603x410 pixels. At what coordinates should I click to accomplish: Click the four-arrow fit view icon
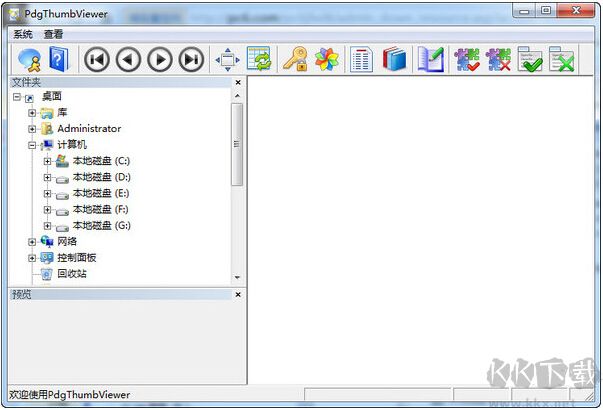click(228, 60)
